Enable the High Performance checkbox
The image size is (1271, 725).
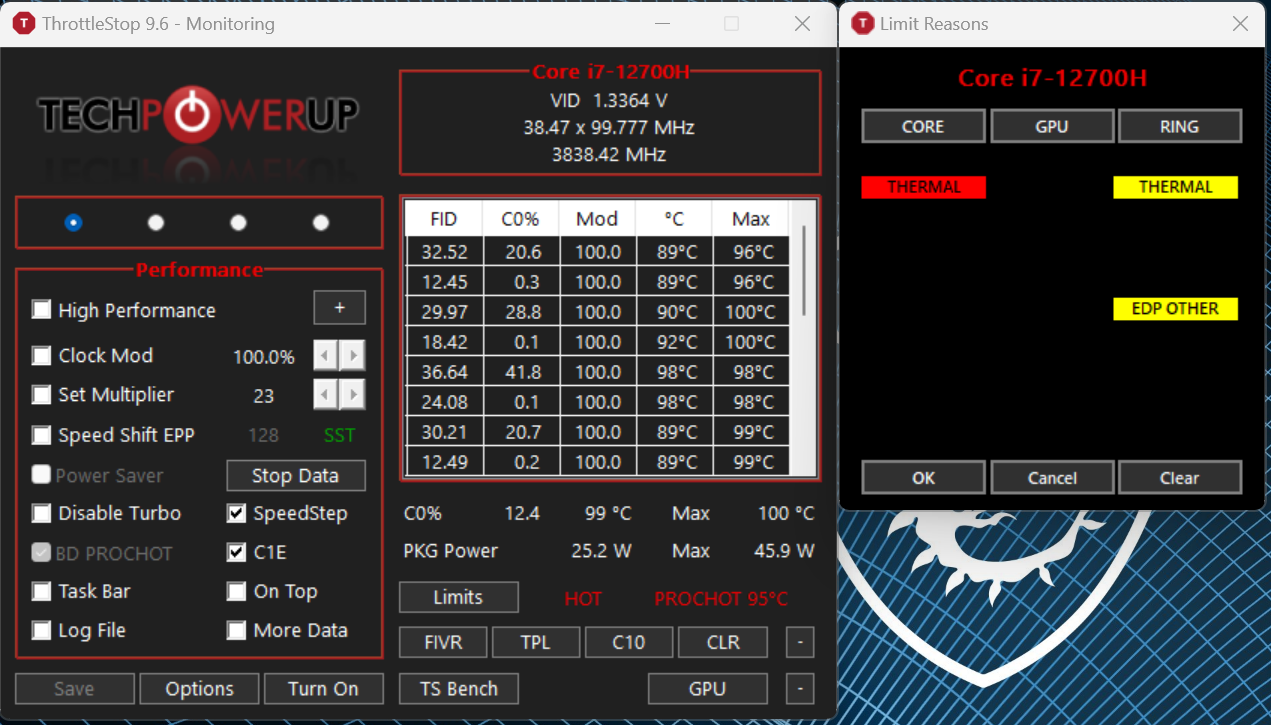[41, 310]
